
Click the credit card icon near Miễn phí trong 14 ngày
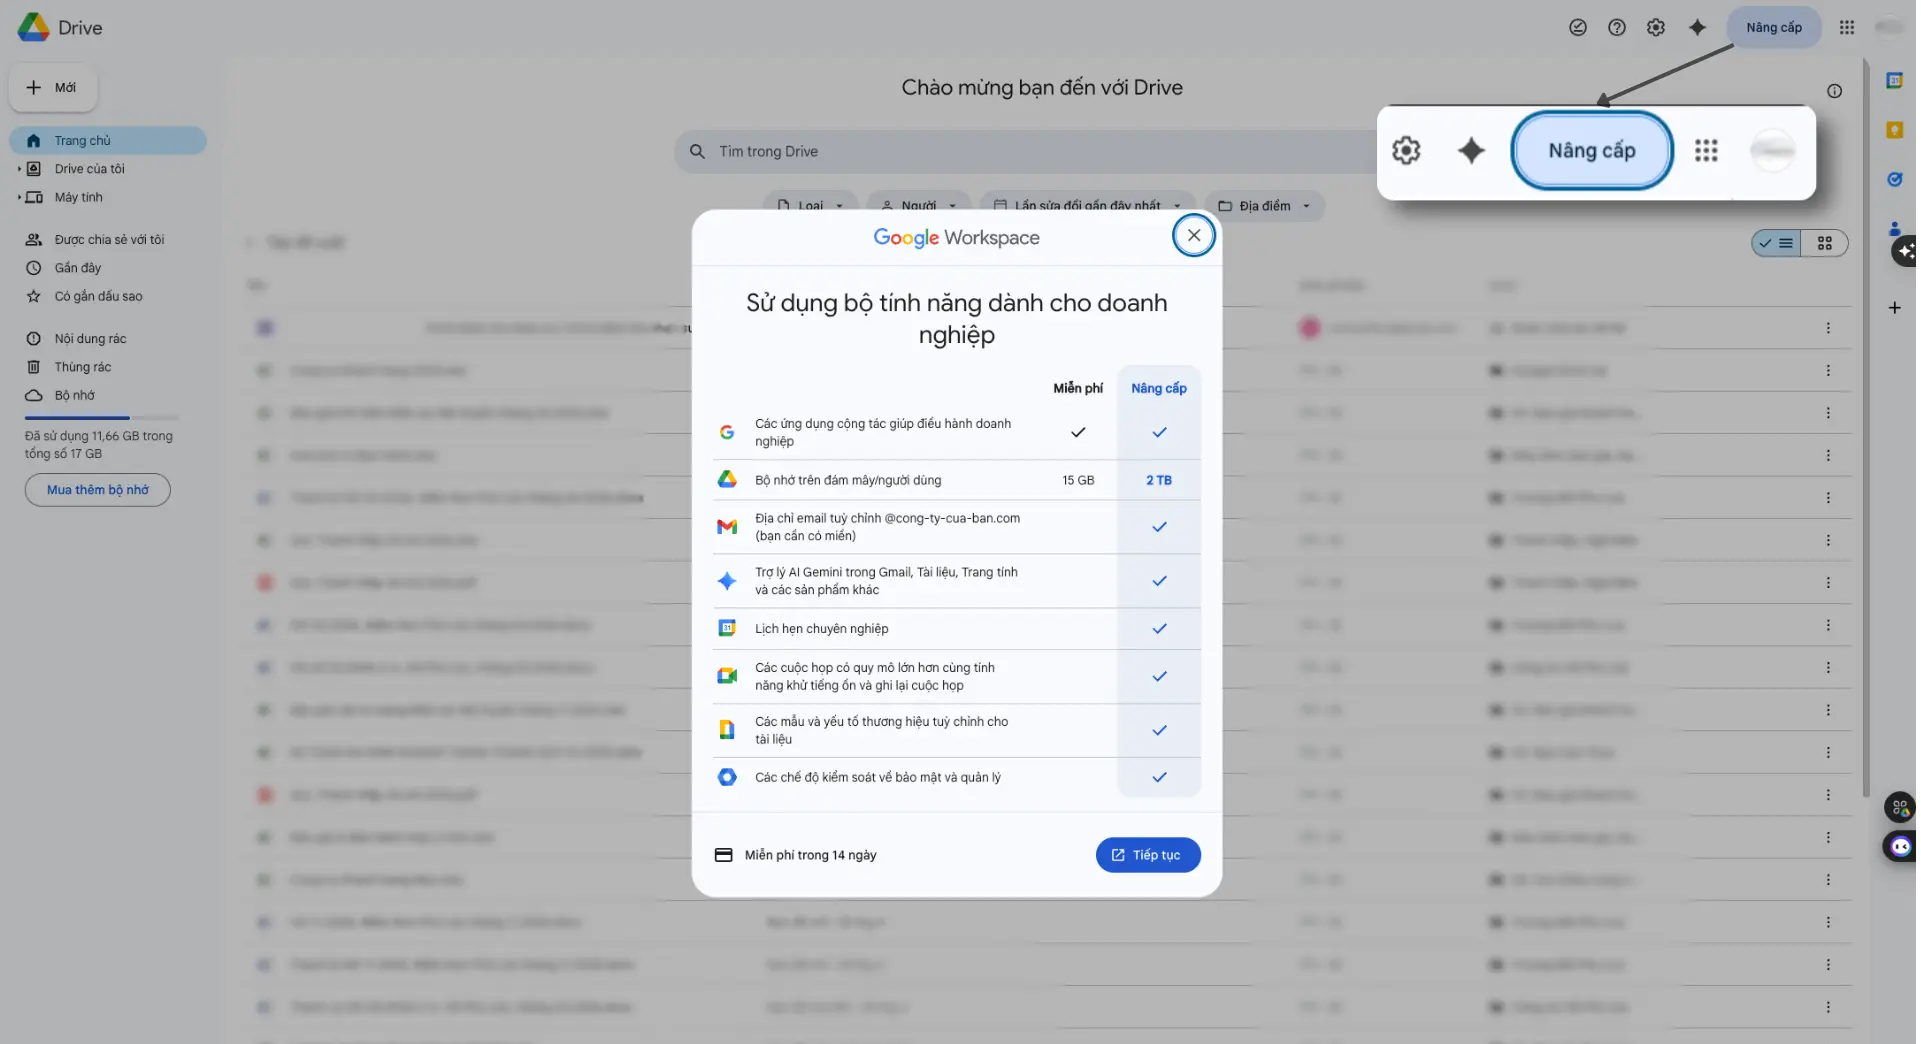725,857
